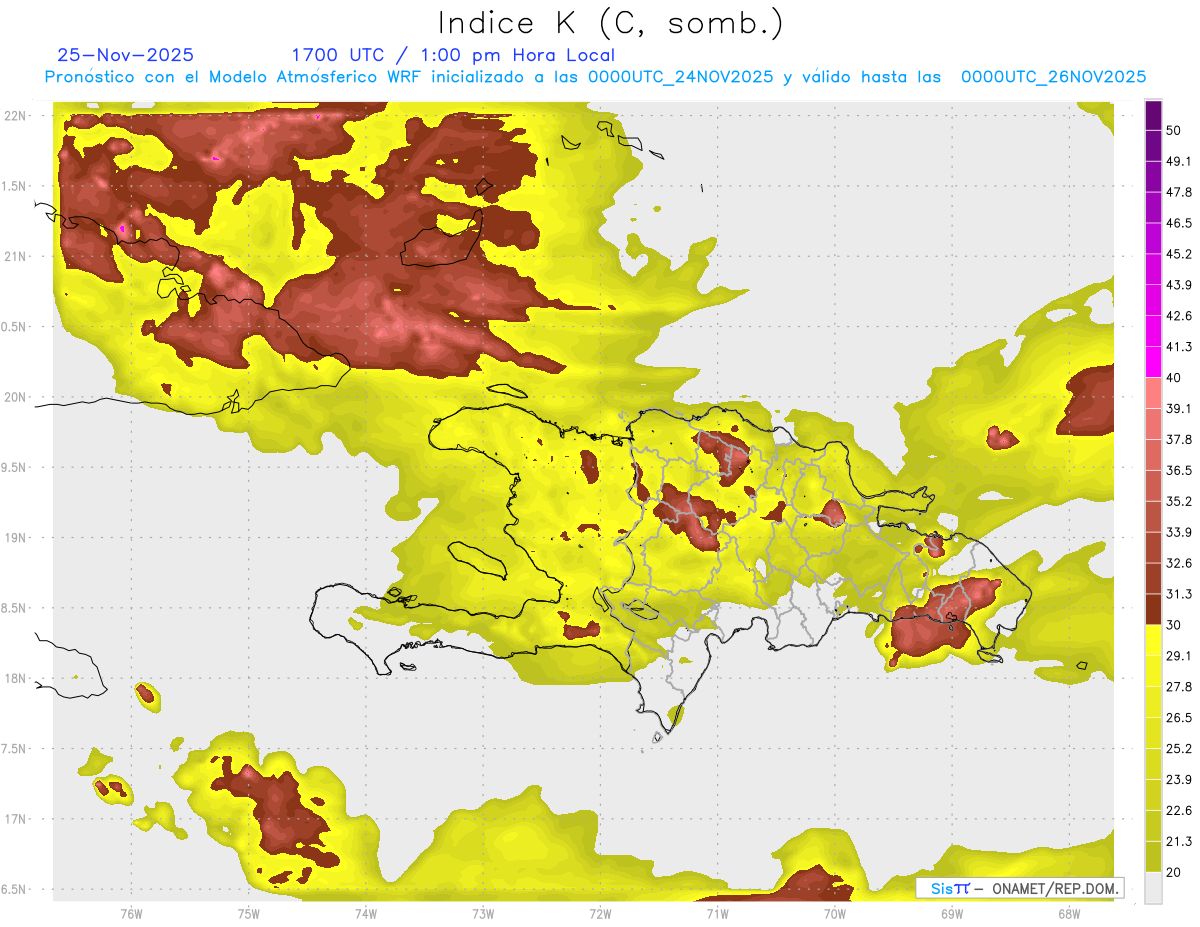Click the '19N' latitude axis label
This screenshot has width=1200, height=927.
coord(15,537)
